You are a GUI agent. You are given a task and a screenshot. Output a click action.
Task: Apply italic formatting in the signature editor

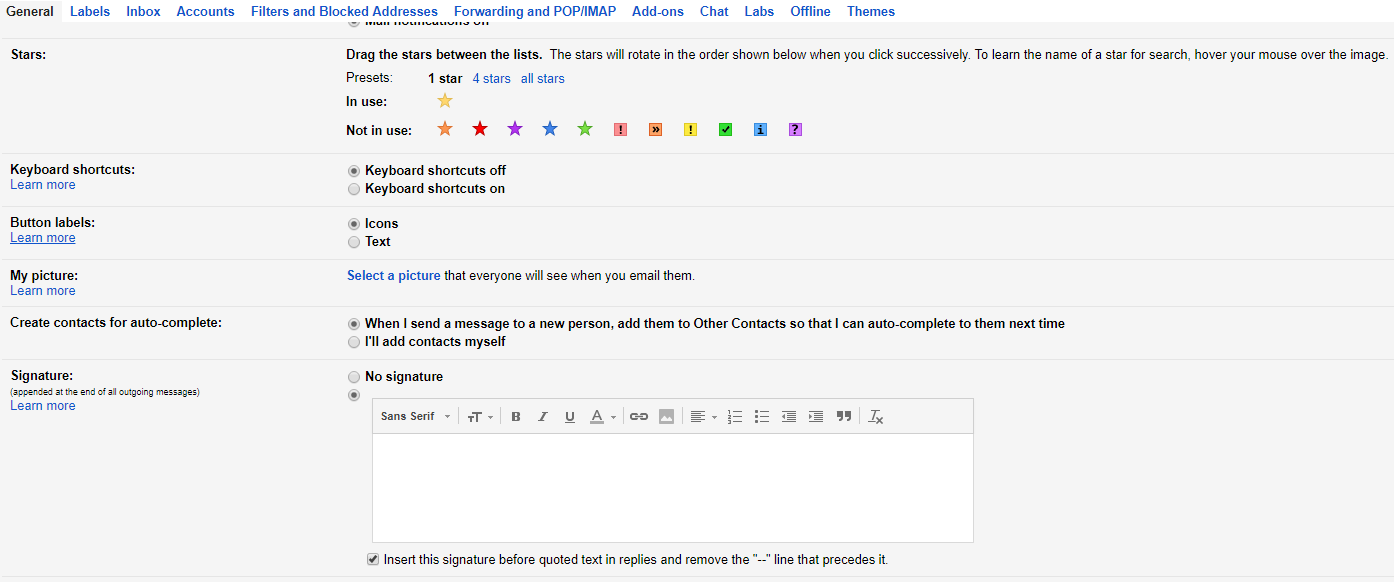542,416
